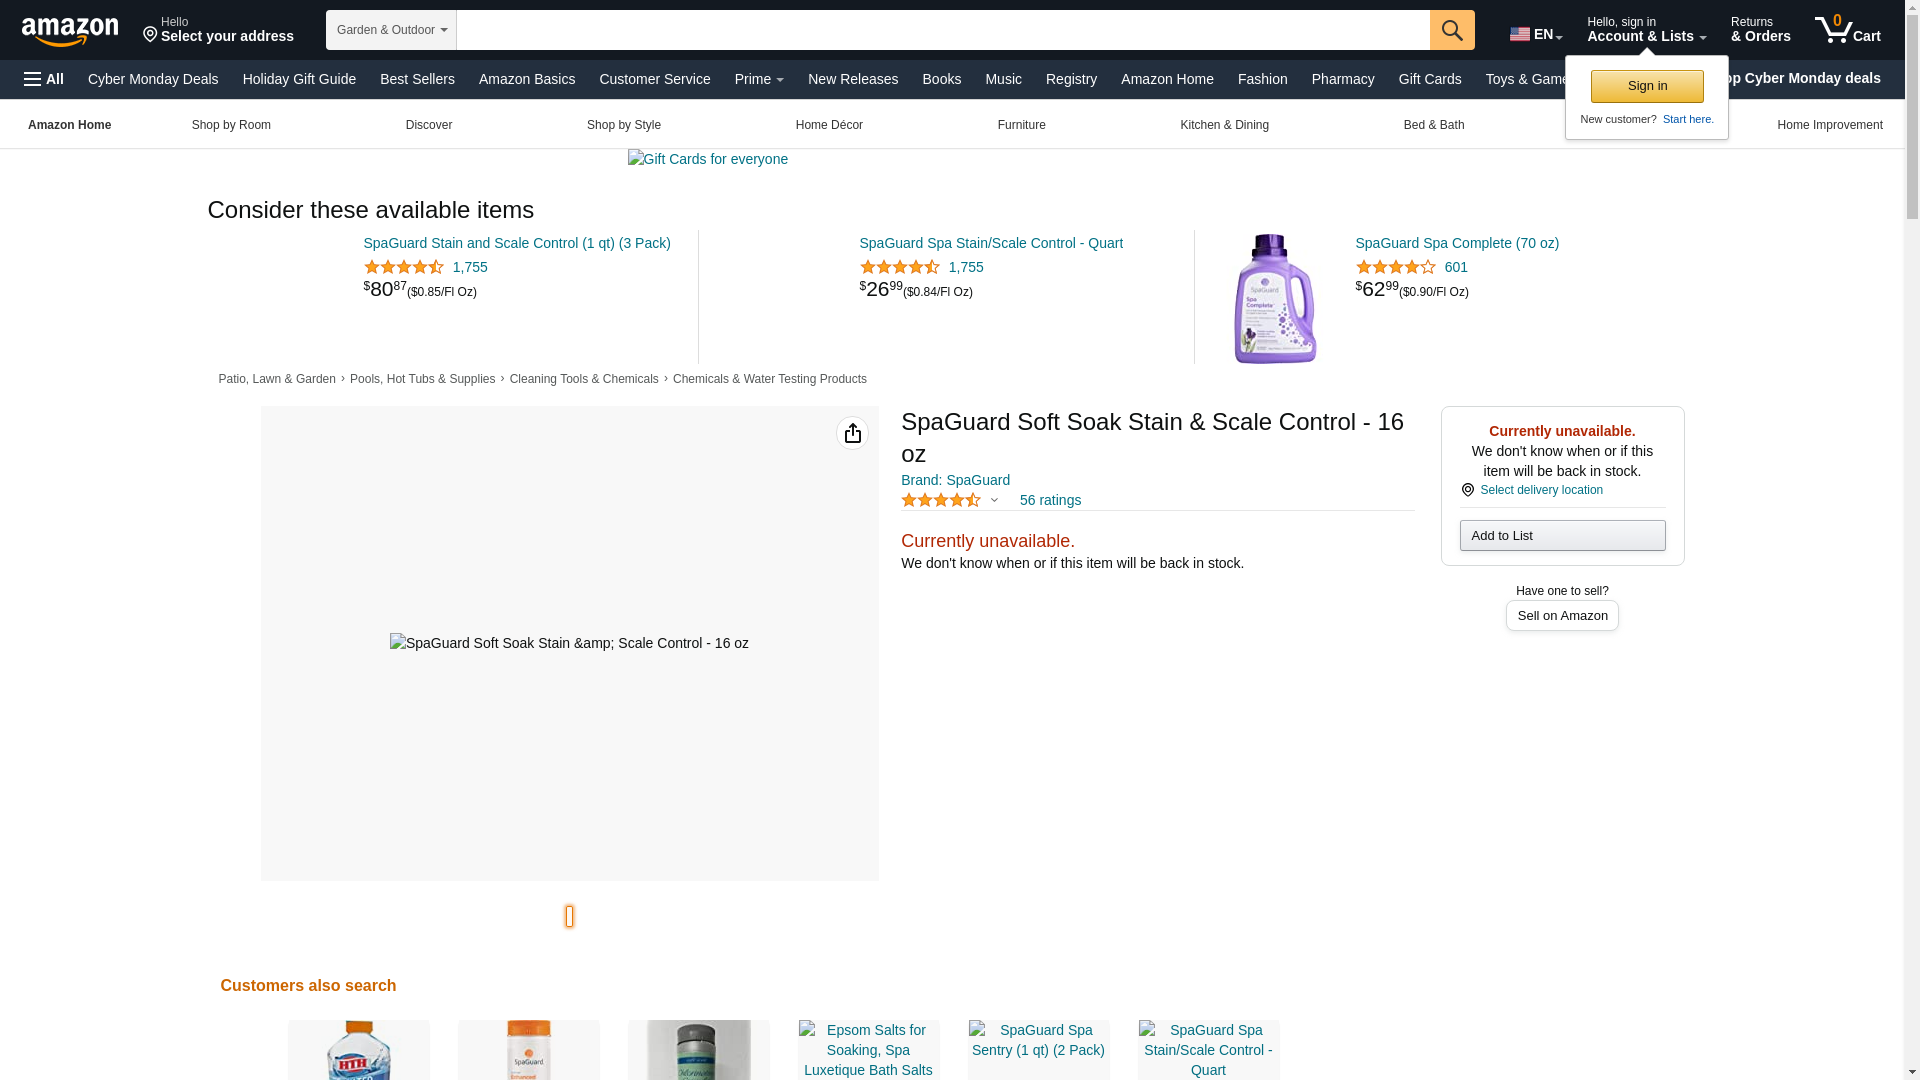Image resolution: width=1920 pixels, height=1080 pixels.
Task: Expand the Garden & Outdoor search category dropdown
Action: [391, 30]
